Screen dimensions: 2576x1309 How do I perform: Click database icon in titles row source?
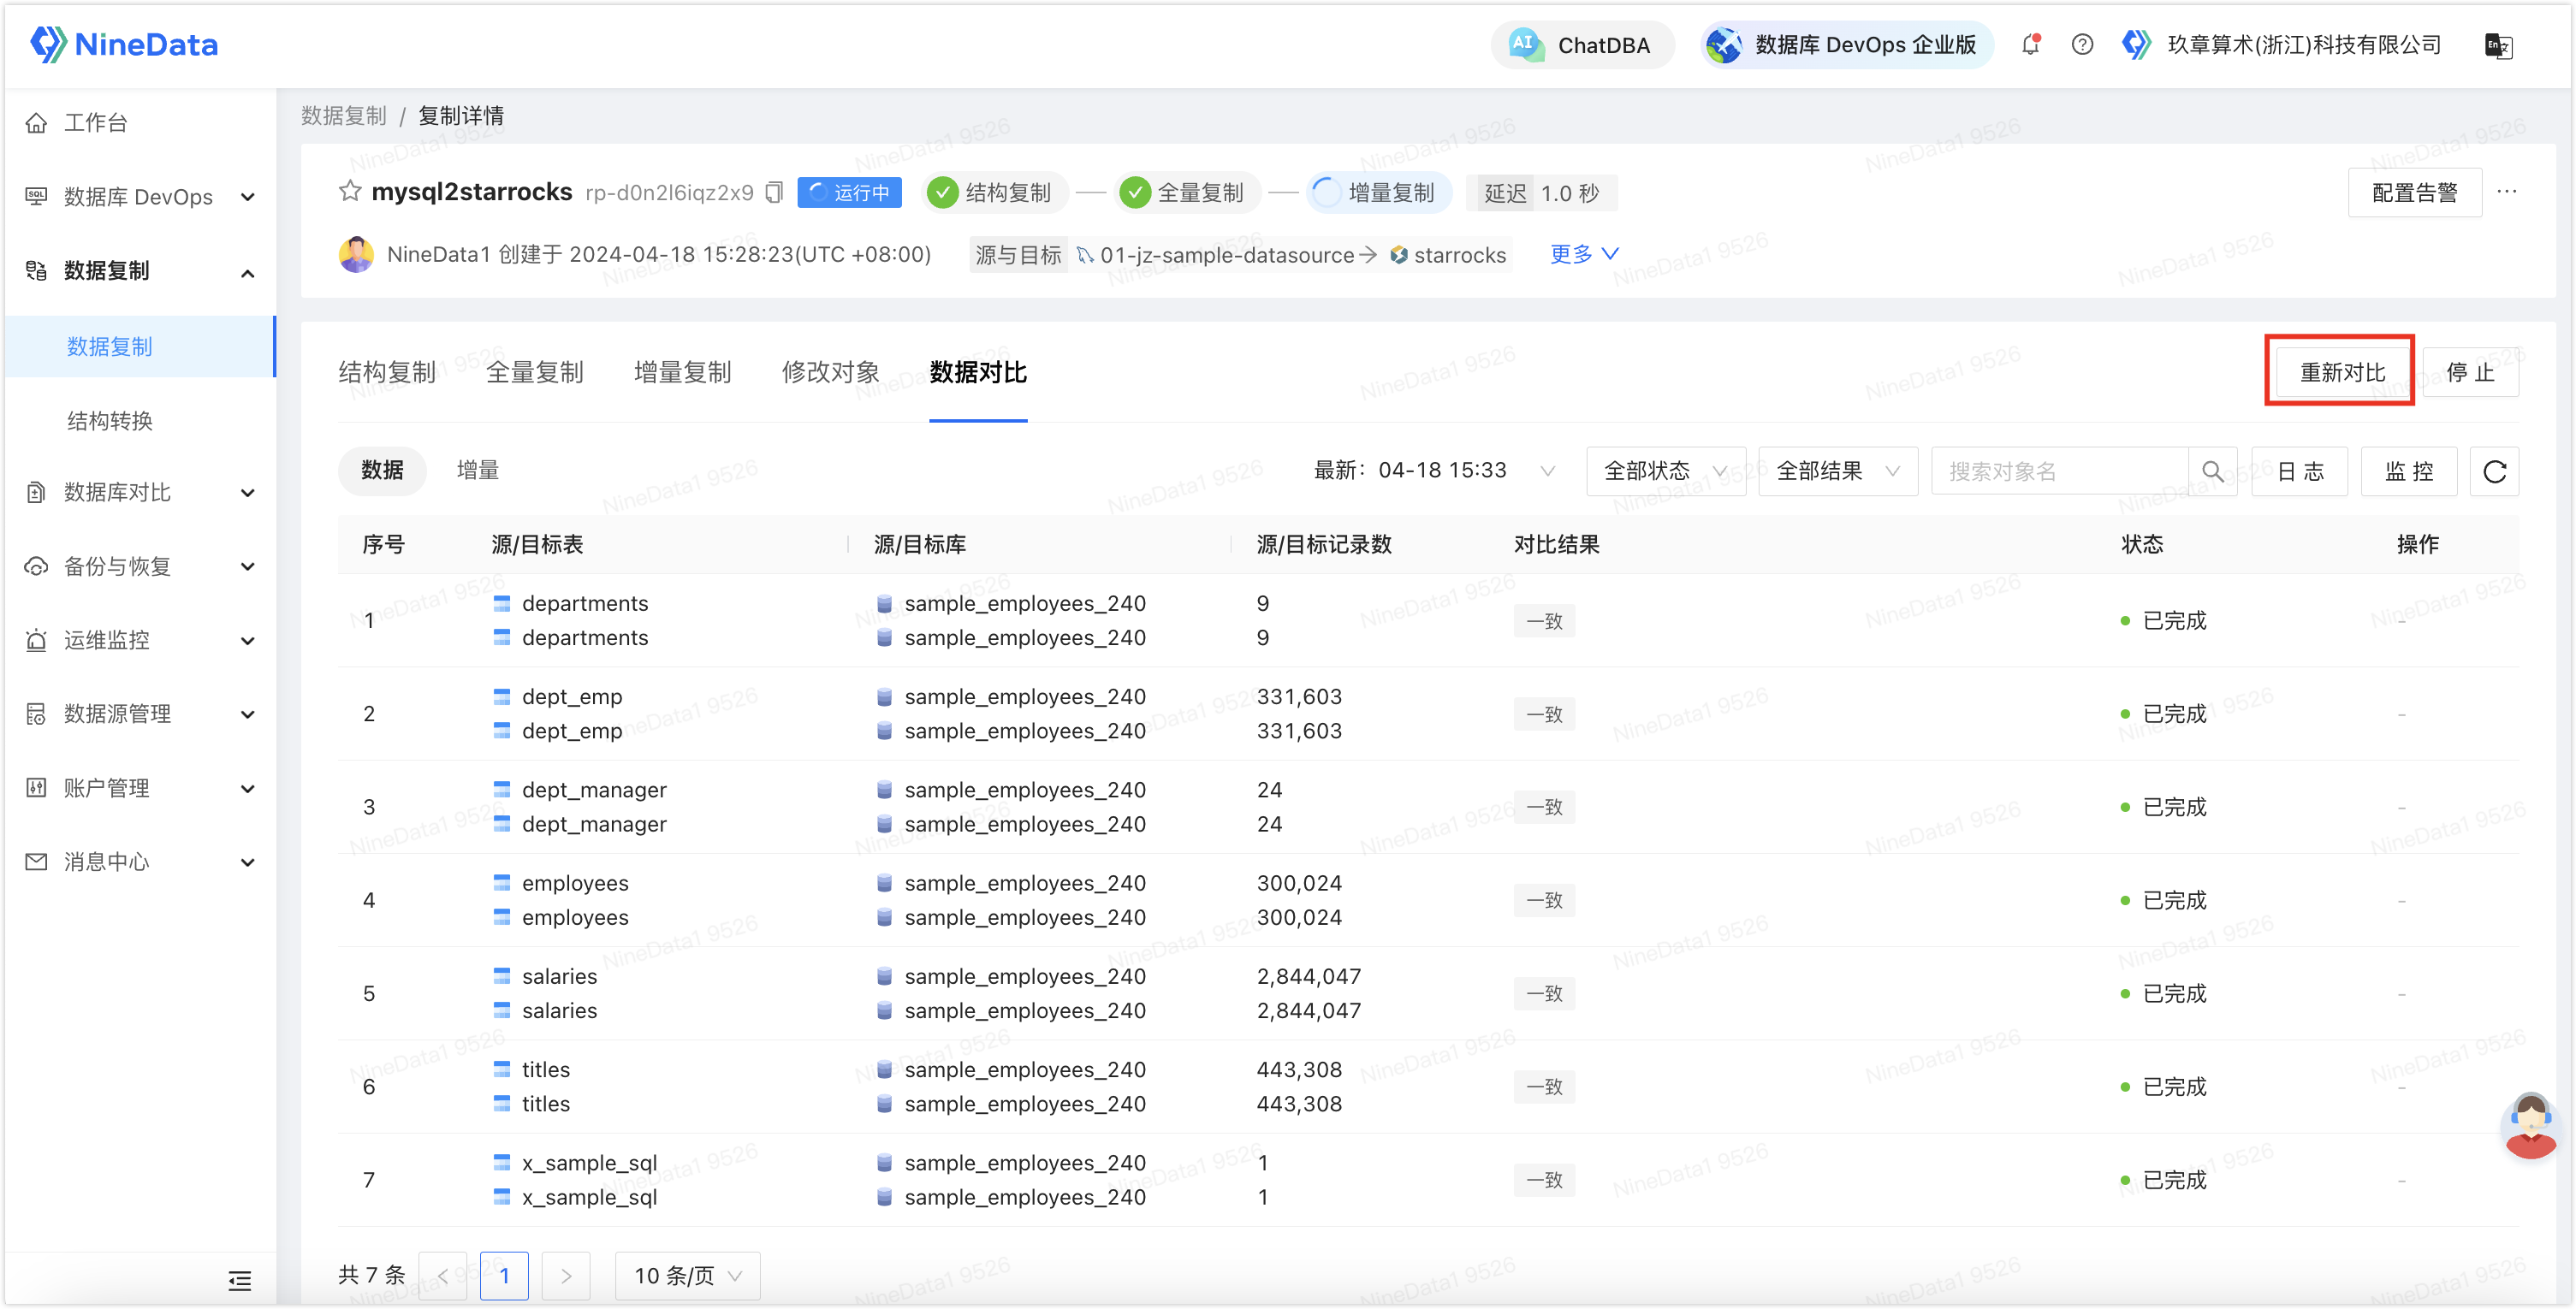pos(884,1069)
